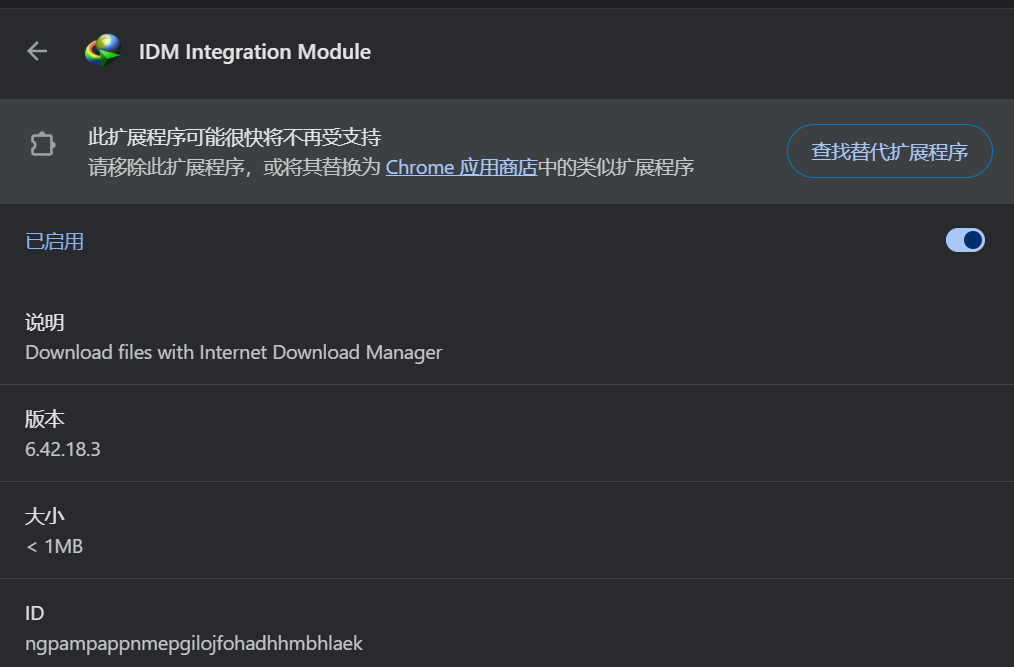Click the back arrow to extensions list

pyautogui.click(x=37, y=51)
